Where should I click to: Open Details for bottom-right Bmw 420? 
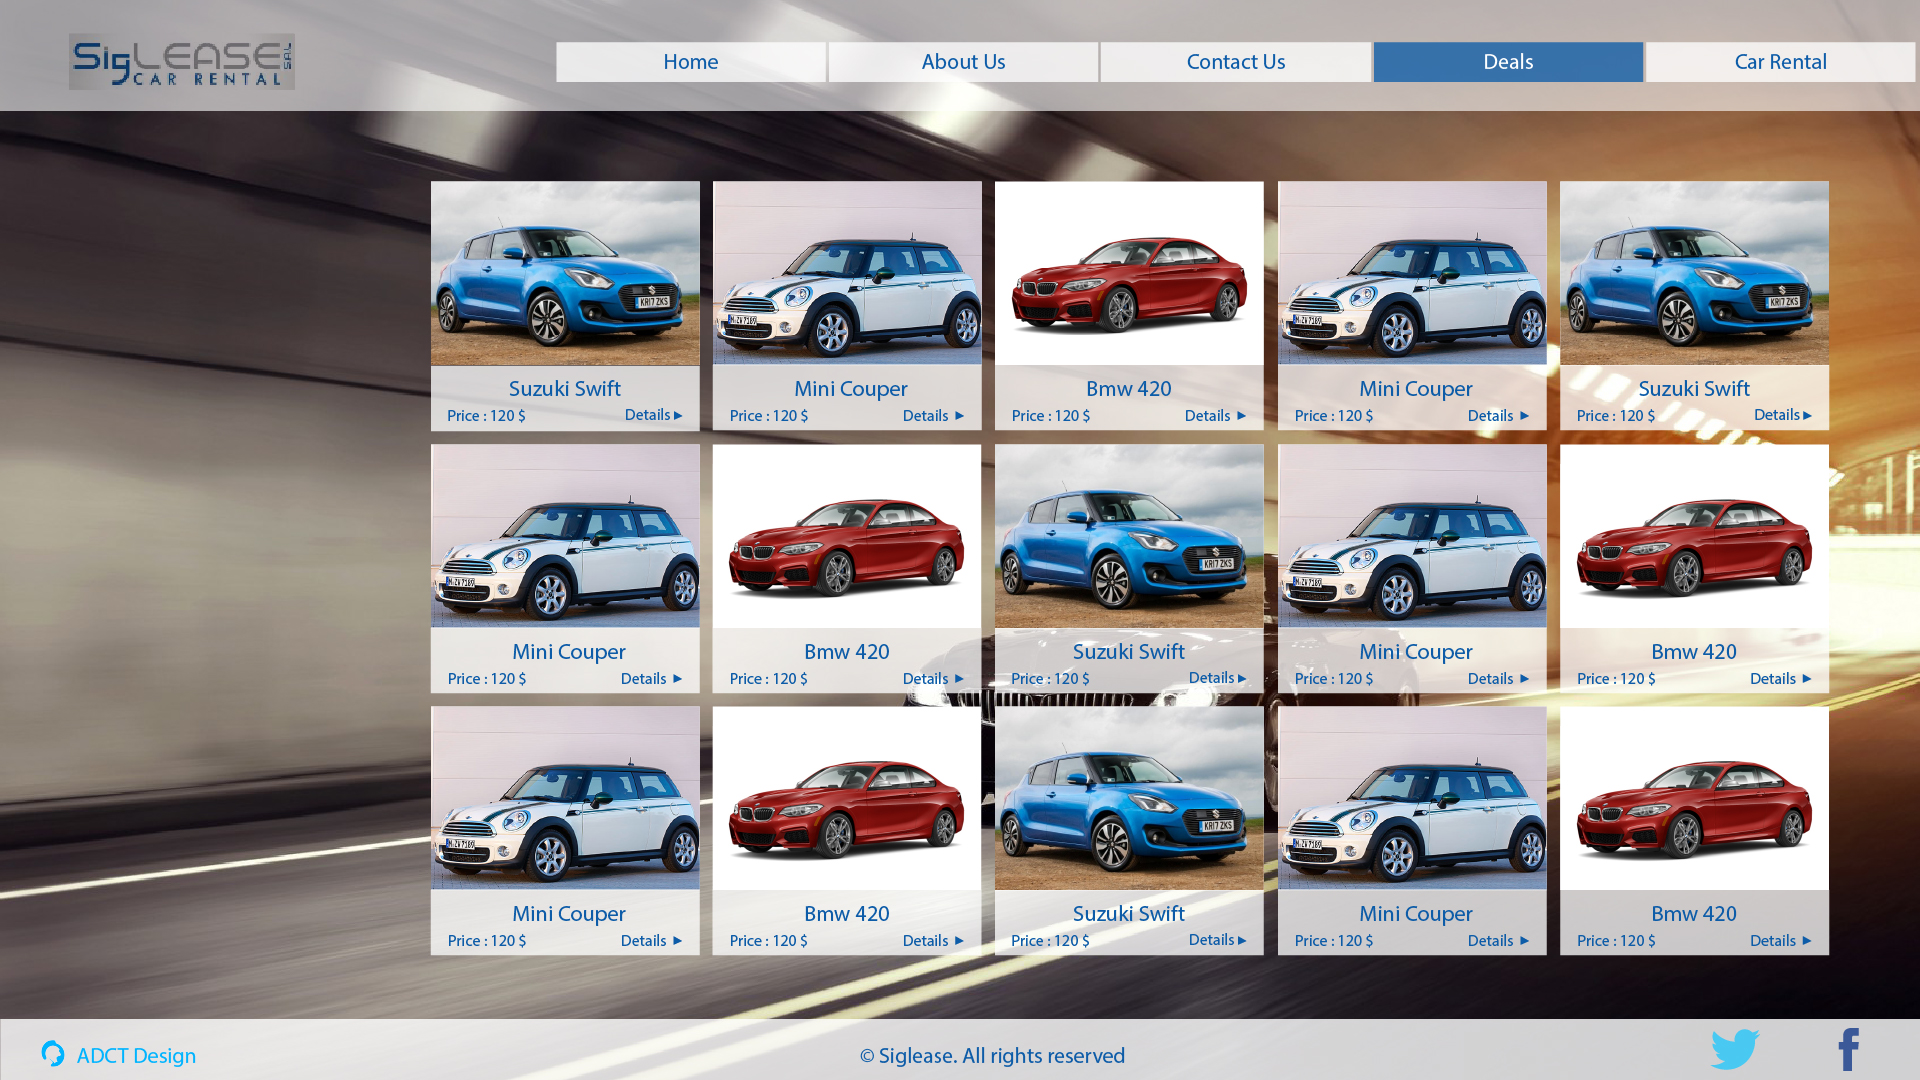[1780, 941]
